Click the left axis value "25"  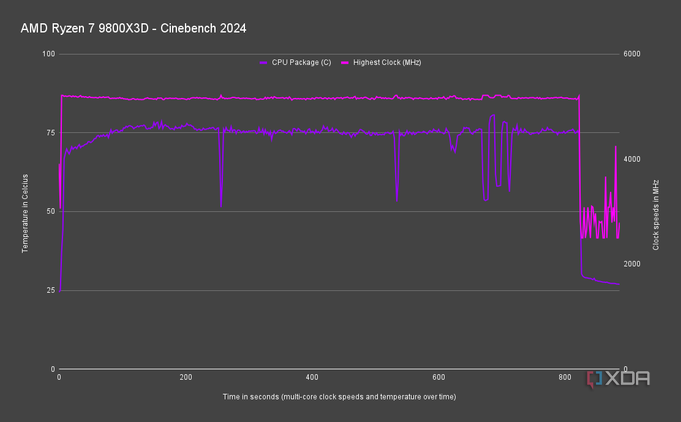pyautogui.click(x=51, y=290)
